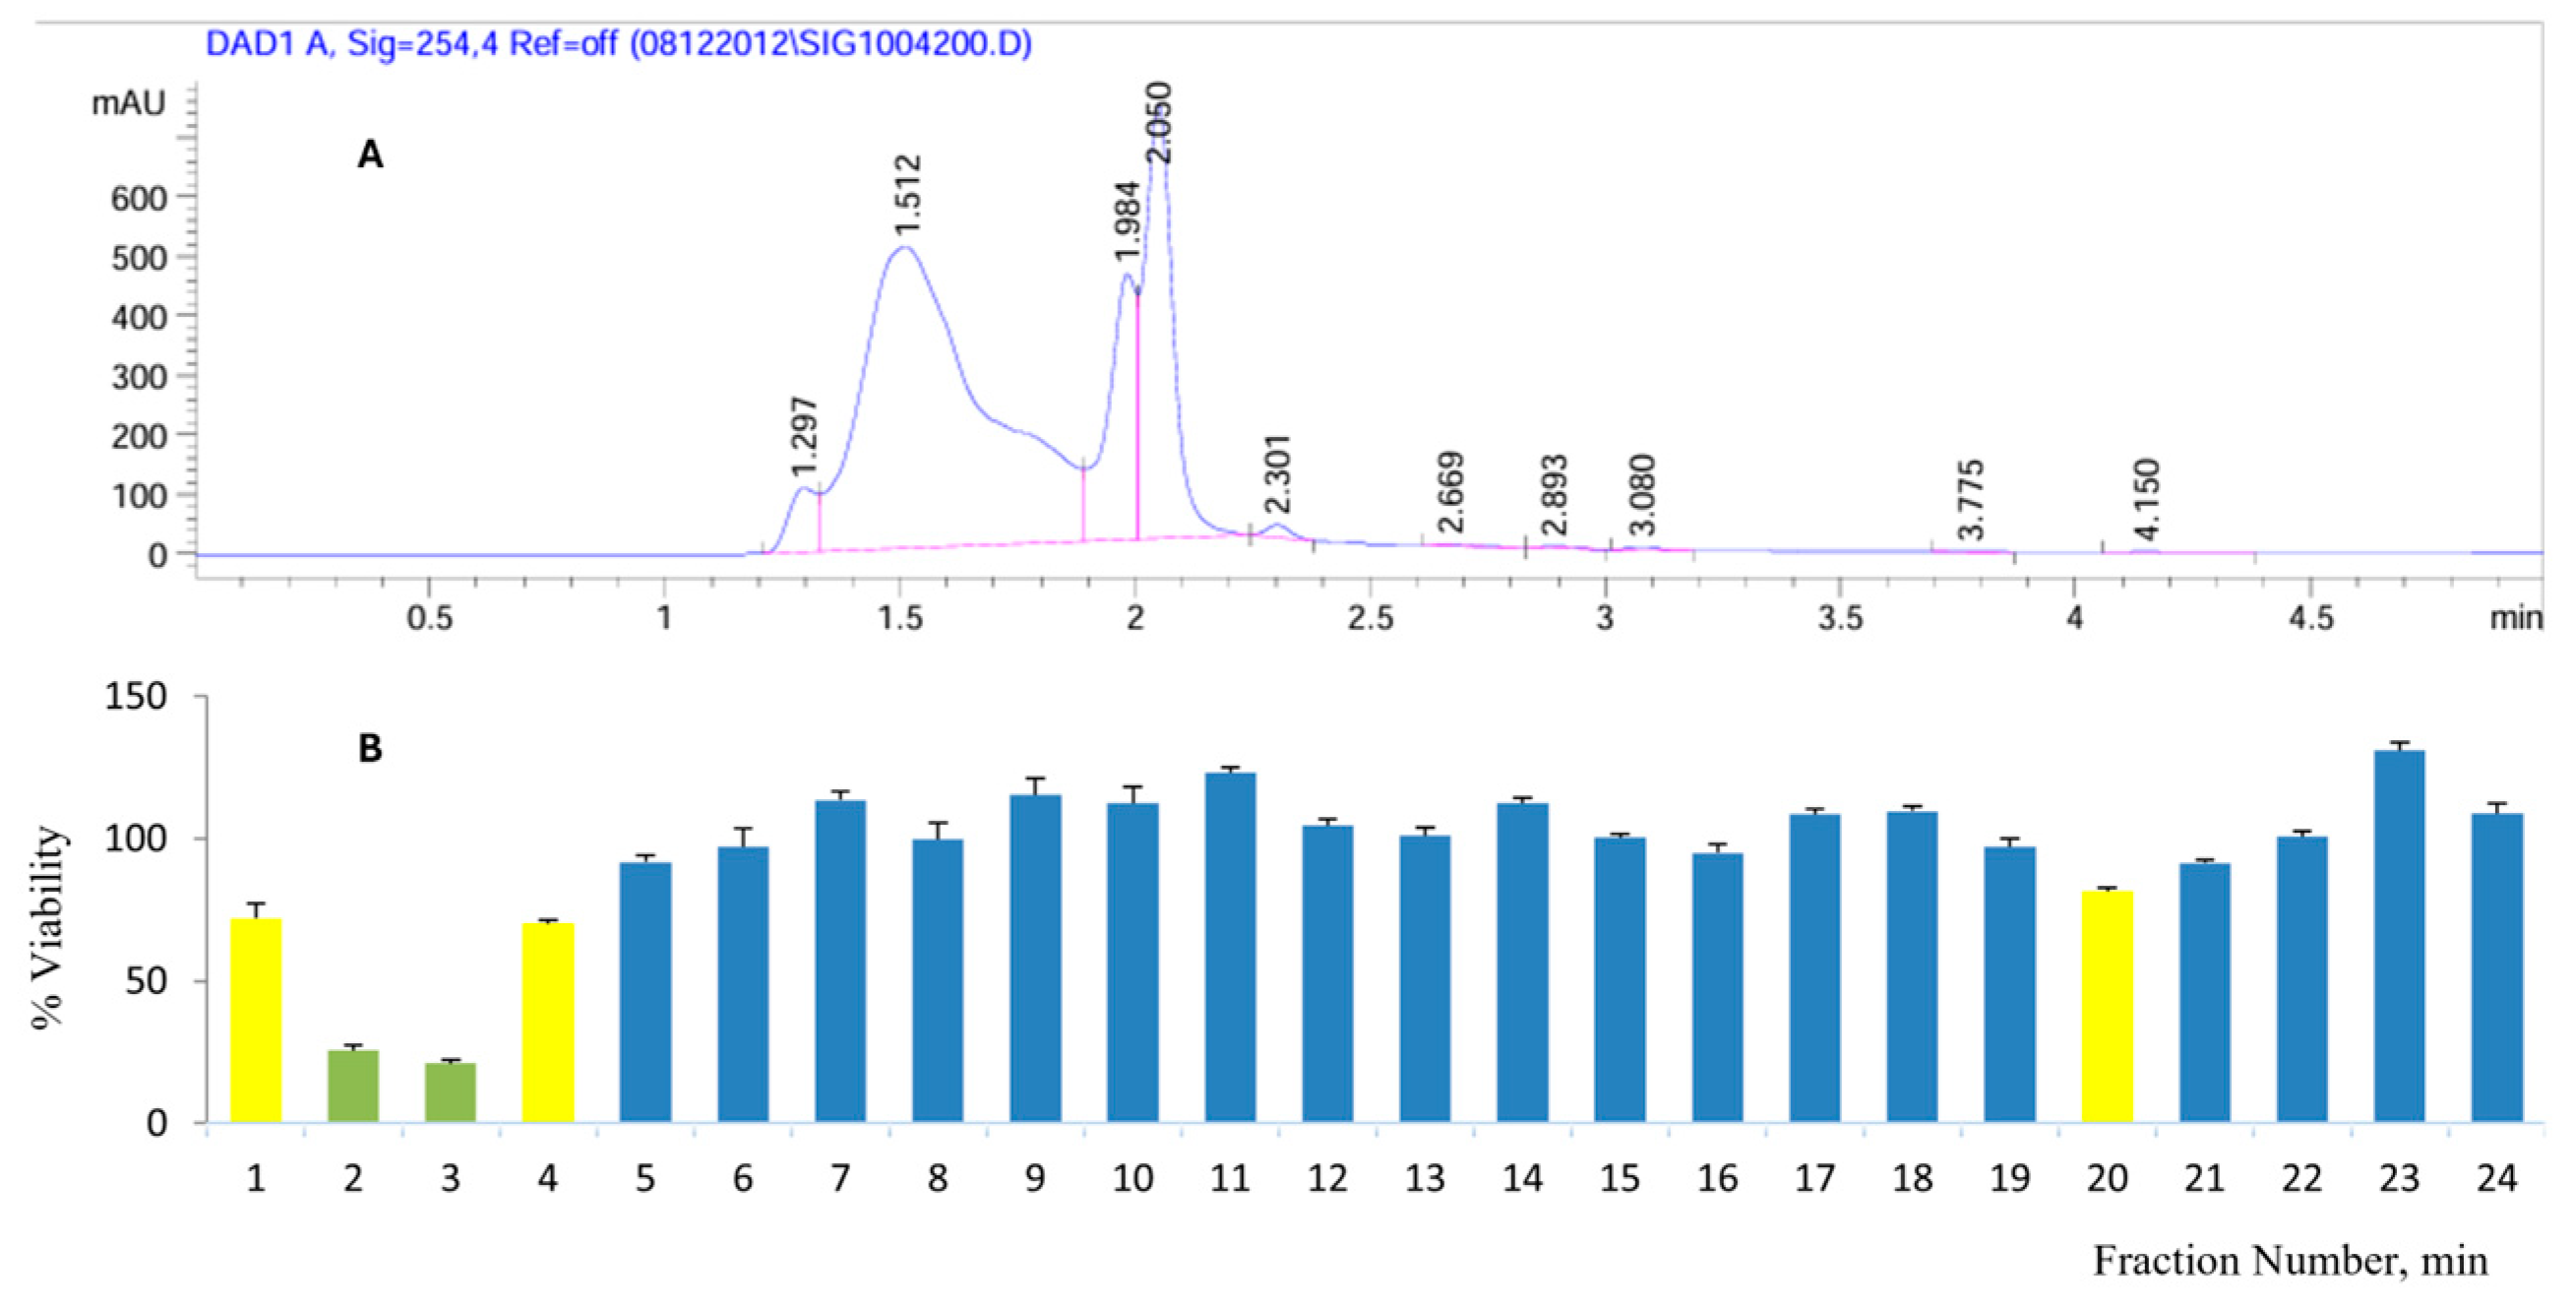Select the 150 viability axis value
The height and width of the screenshot is (1308, 2576).
[x=136, y=696]
